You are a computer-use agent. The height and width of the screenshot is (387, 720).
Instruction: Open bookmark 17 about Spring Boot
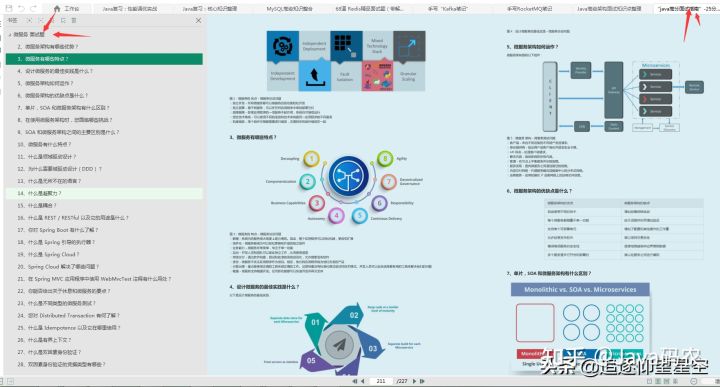point(57,230)
